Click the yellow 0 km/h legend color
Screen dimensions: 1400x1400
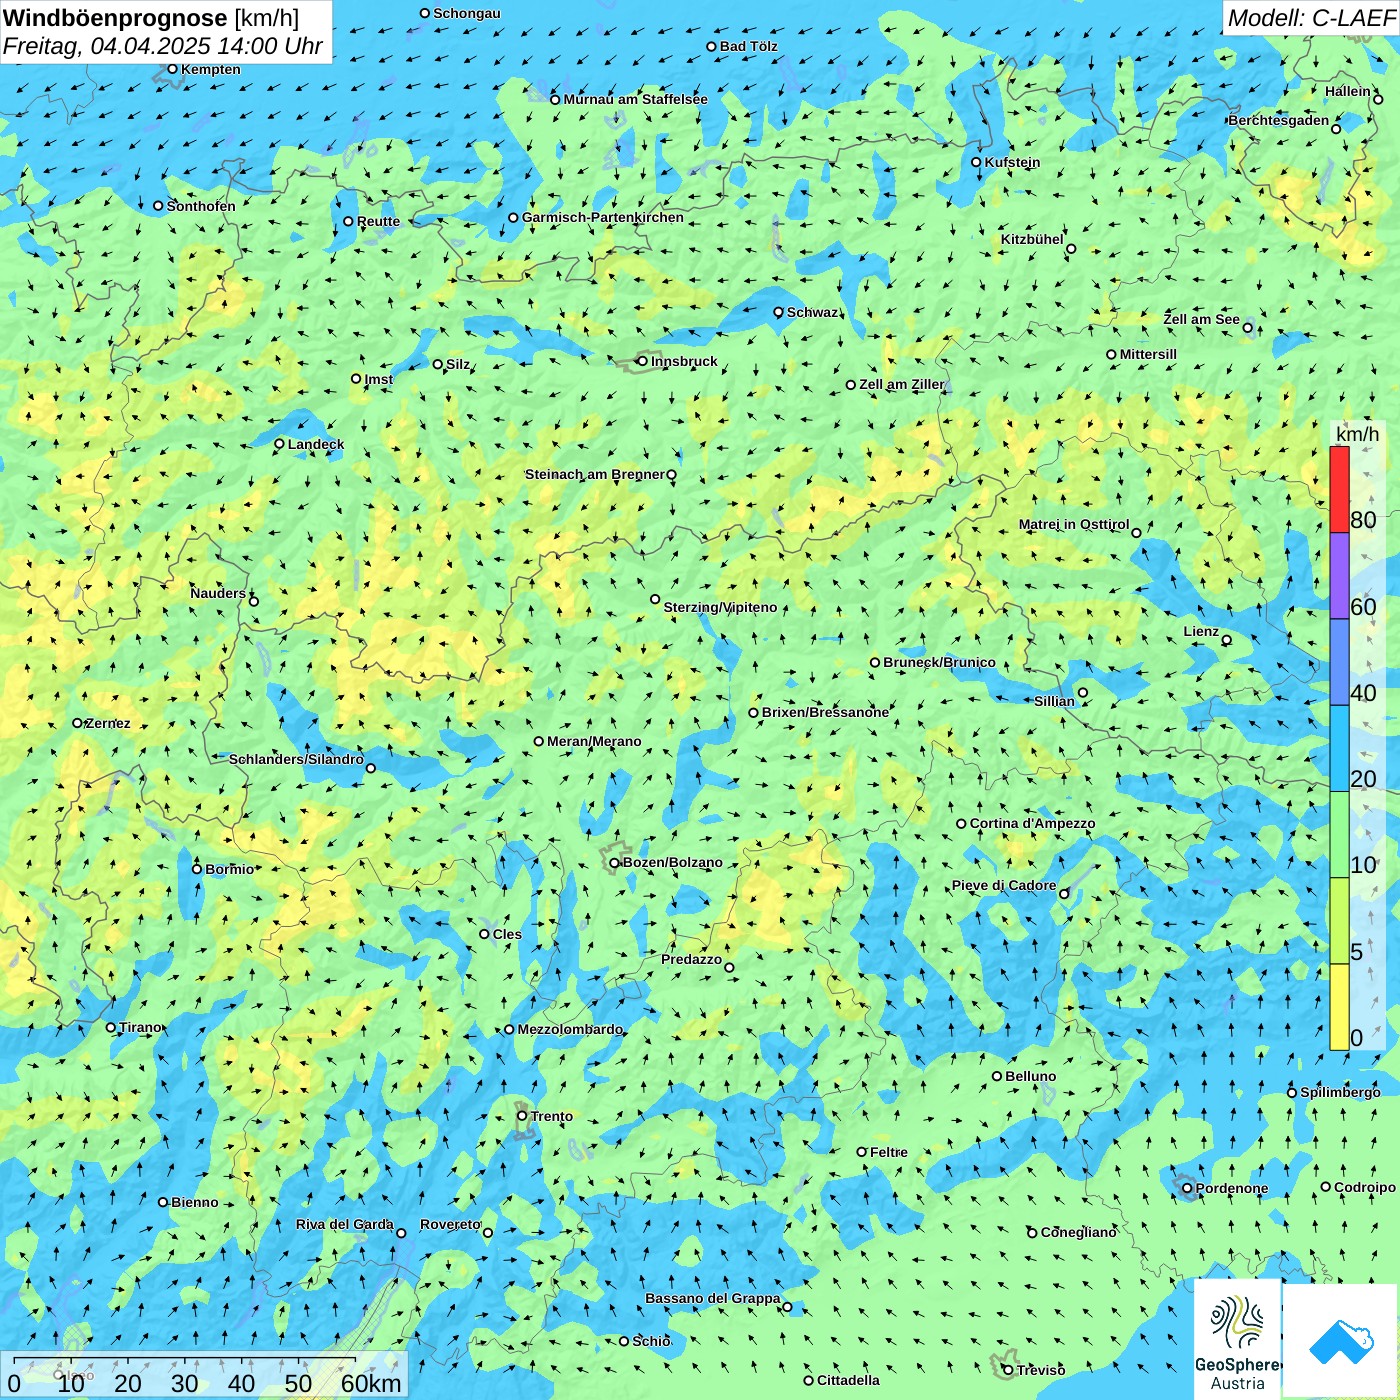(x=1339, y=1007)
